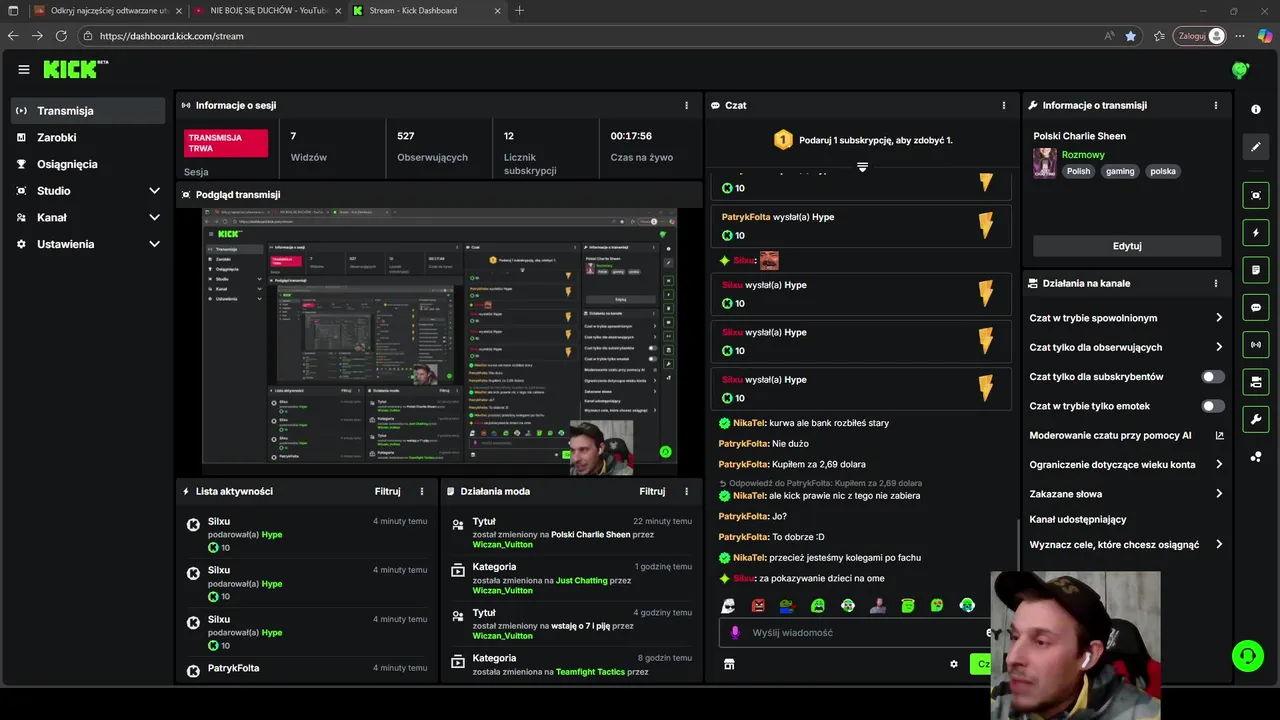This screenshot has height=720, width=1280.
Task: Open the shop icon below chat input
Action: coord(729,664)
